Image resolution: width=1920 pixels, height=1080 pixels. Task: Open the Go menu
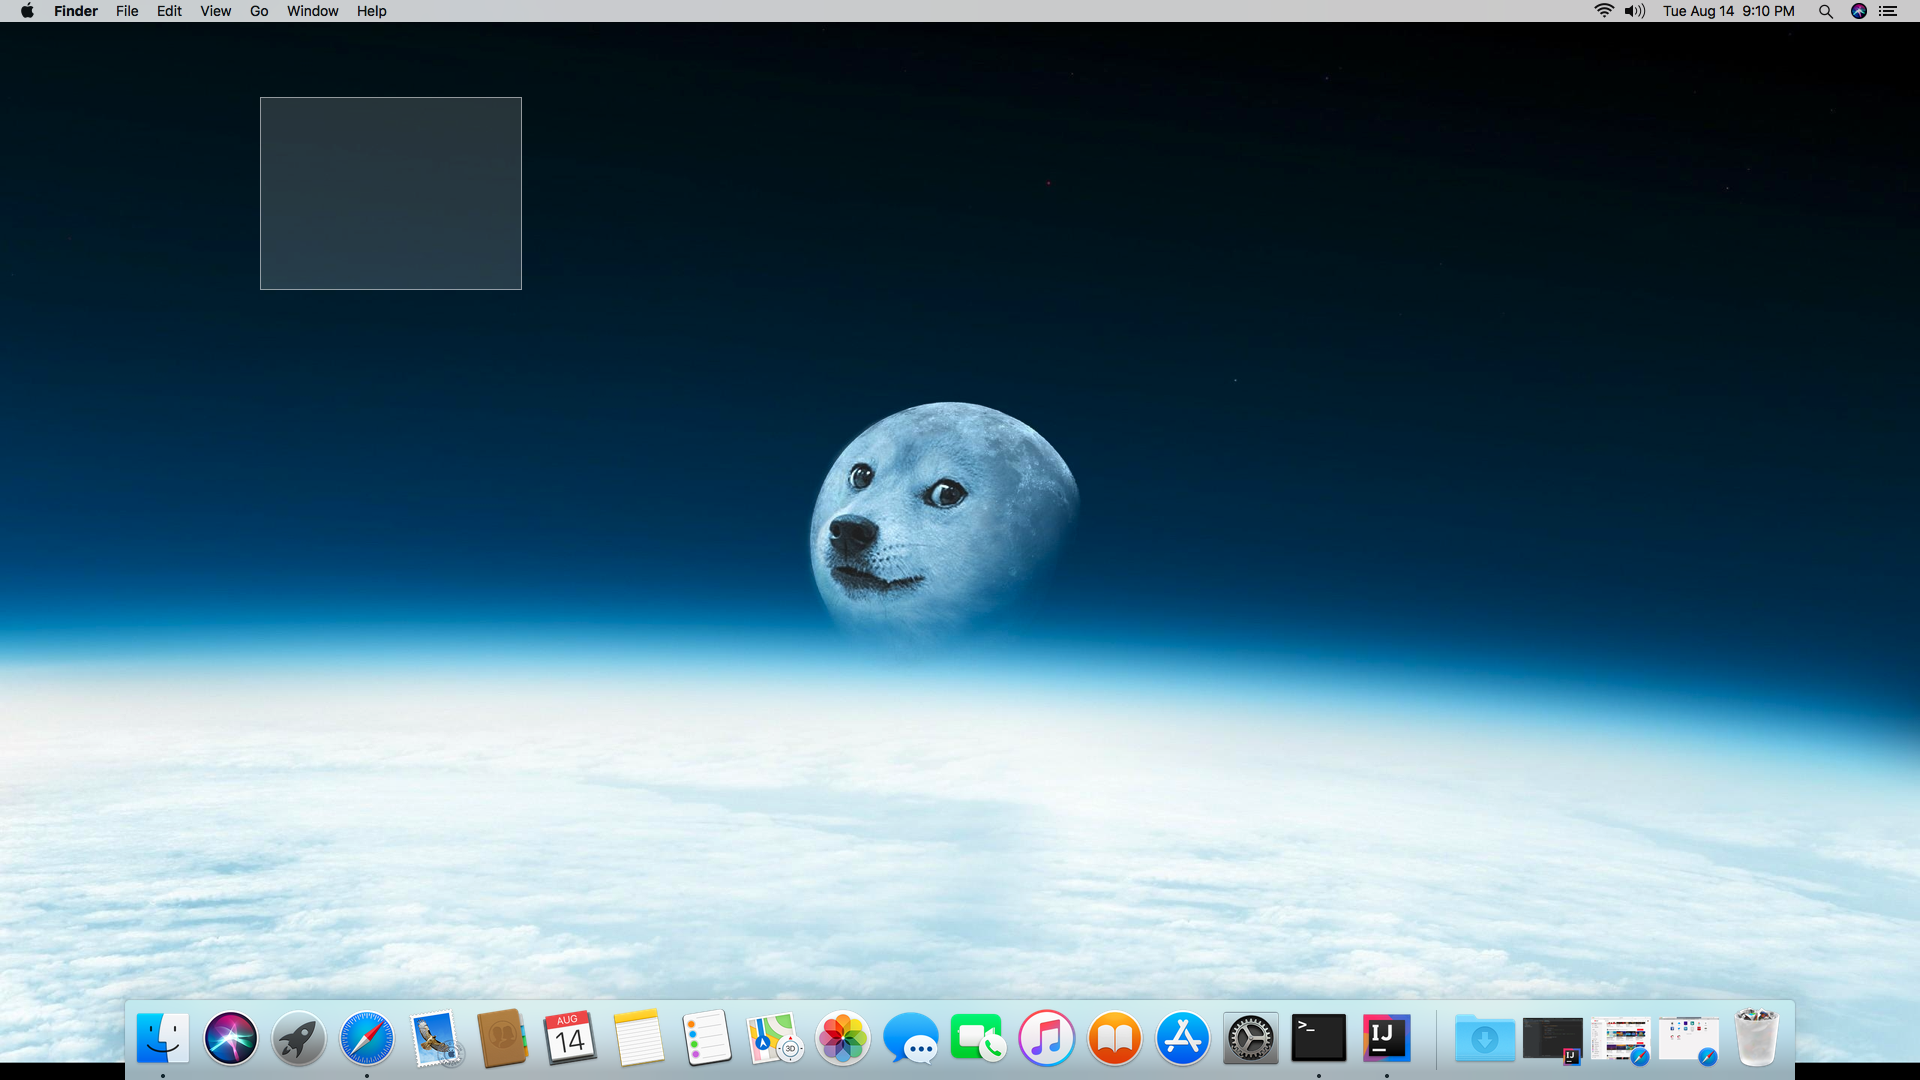click(x=259, y=11)
